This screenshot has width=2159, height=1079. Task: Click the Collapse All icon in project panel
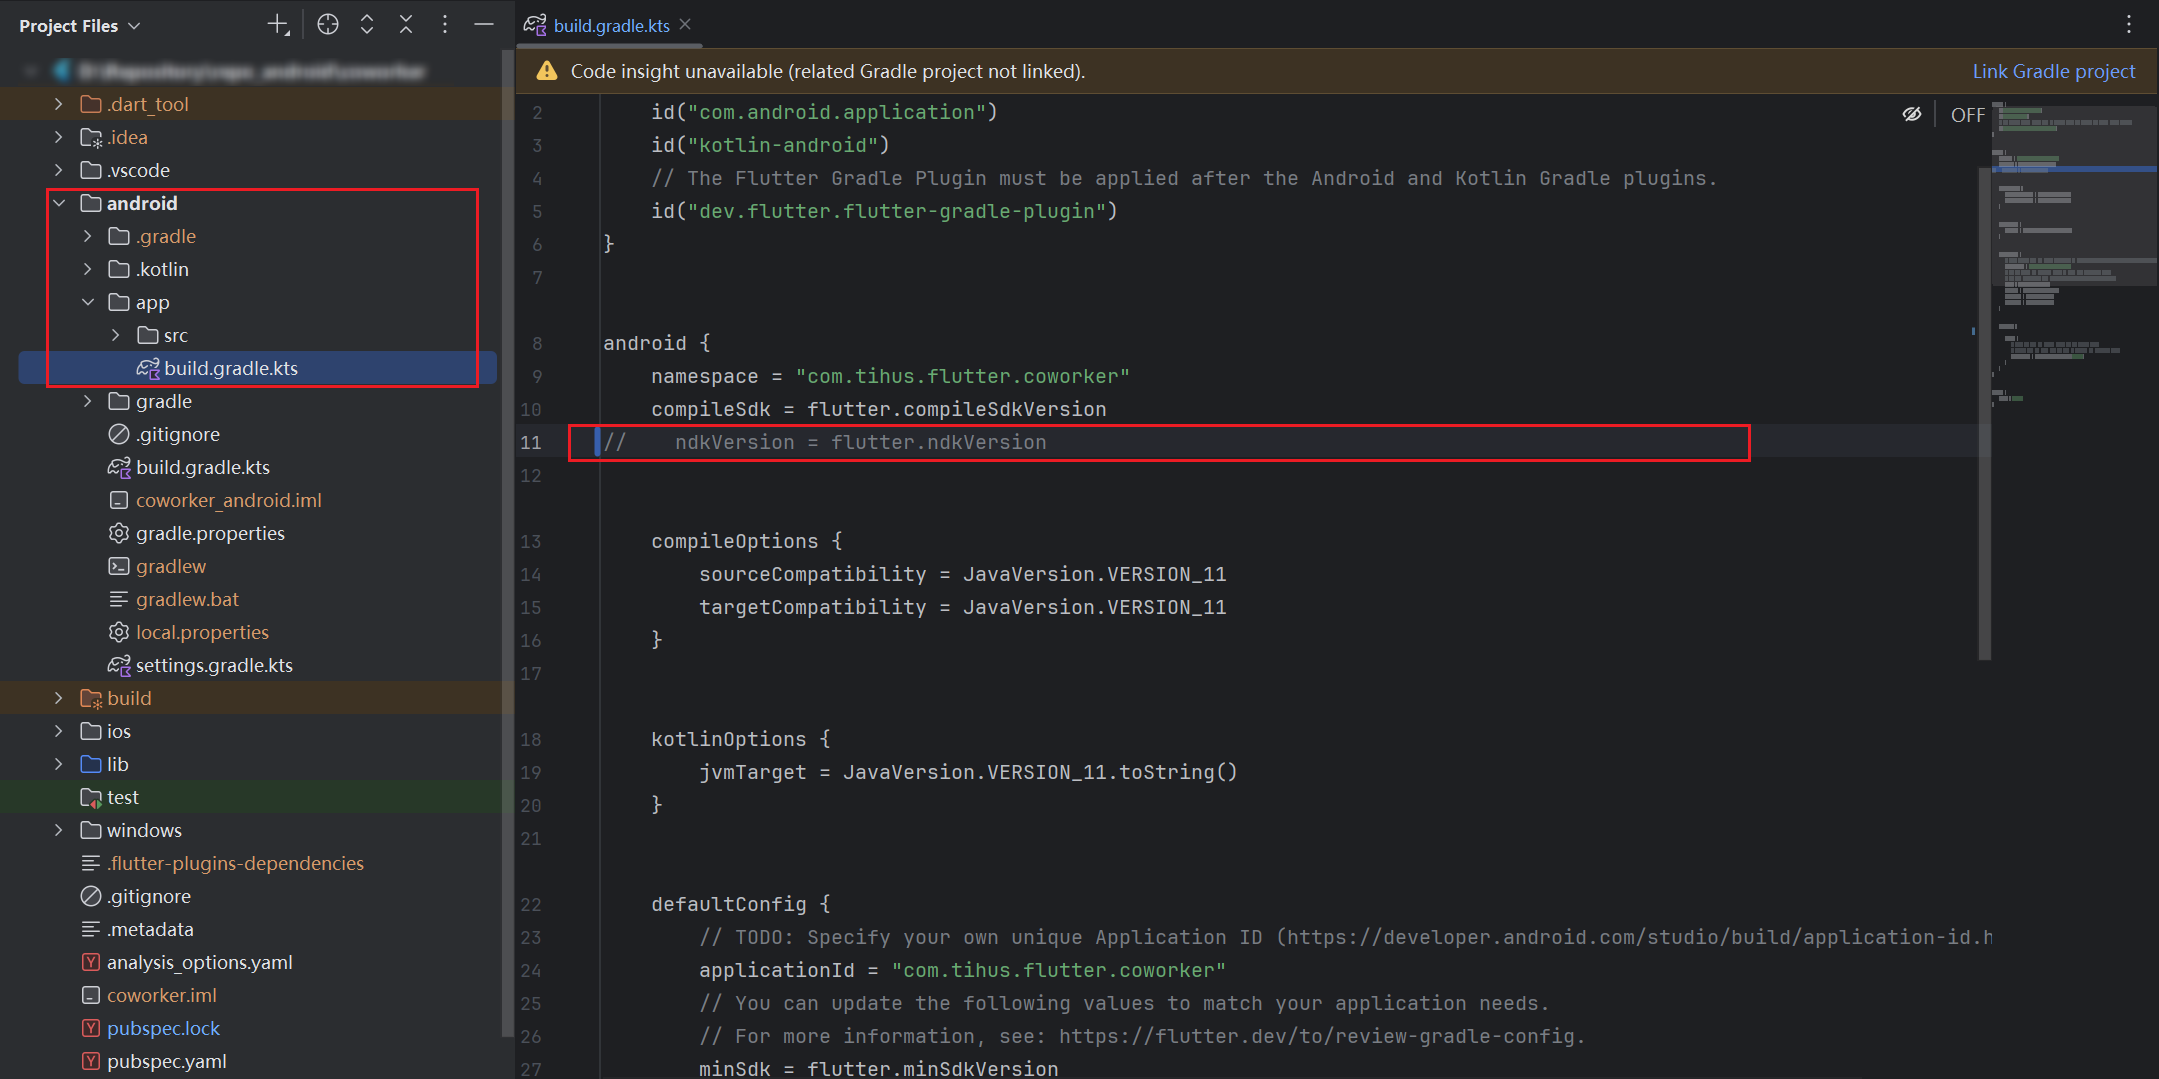406,25
